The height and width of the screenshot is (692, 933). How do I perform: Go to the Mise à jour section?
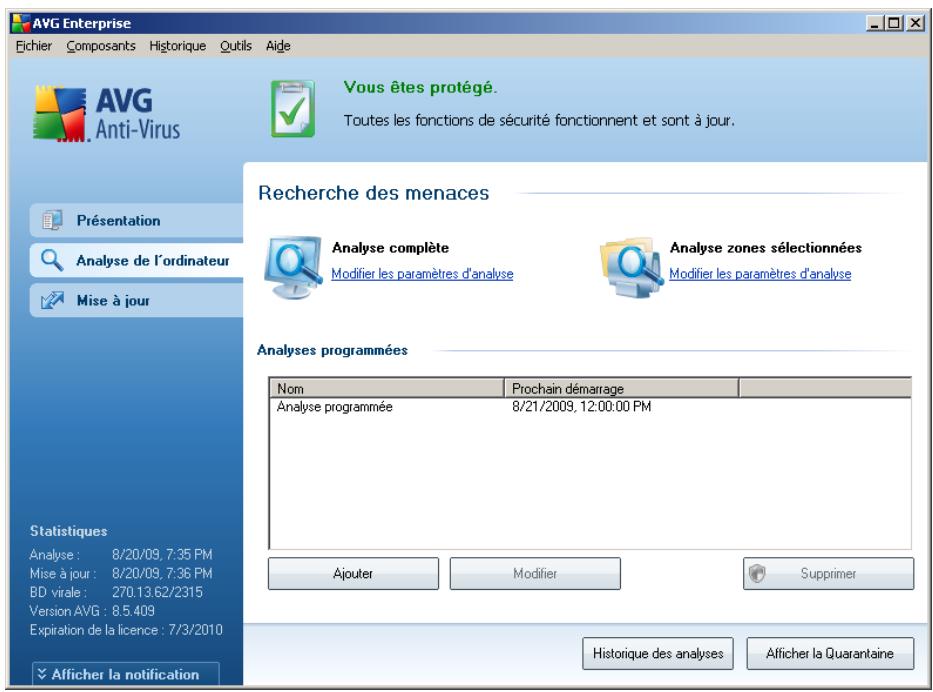(x=137, y=300)
